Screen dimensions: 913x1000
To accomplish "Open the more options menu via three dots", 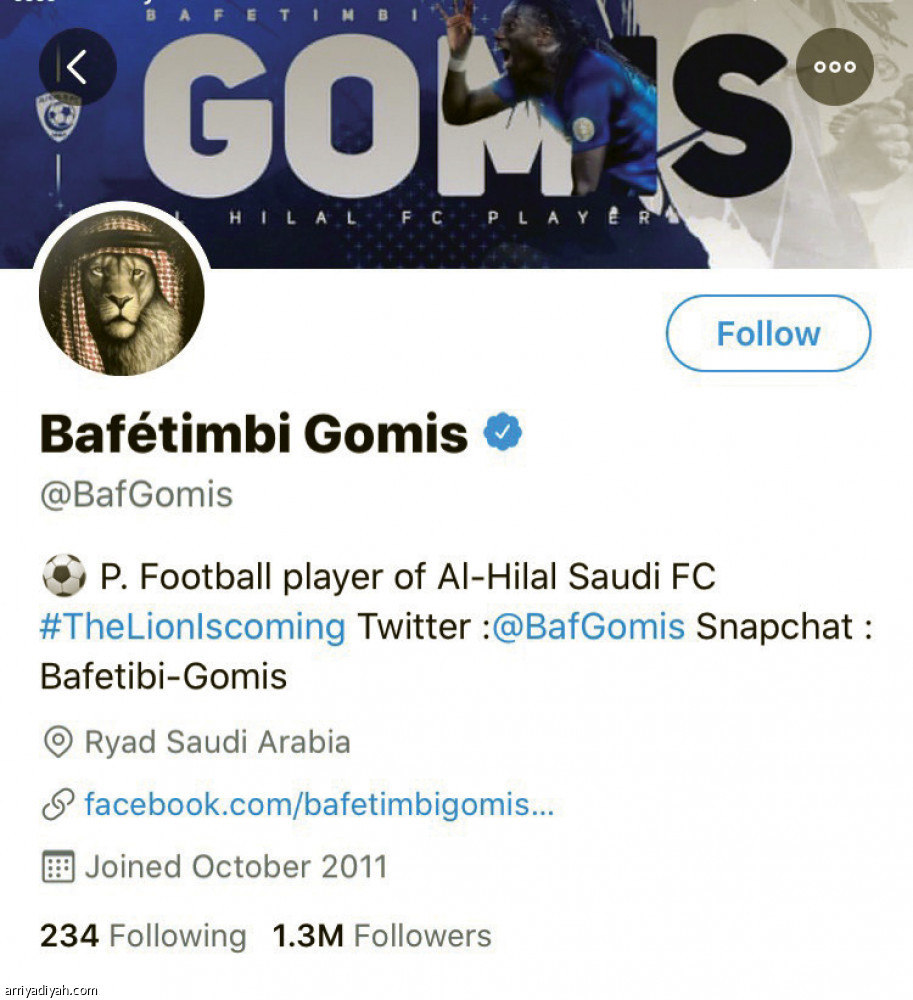I will (834, 67).
